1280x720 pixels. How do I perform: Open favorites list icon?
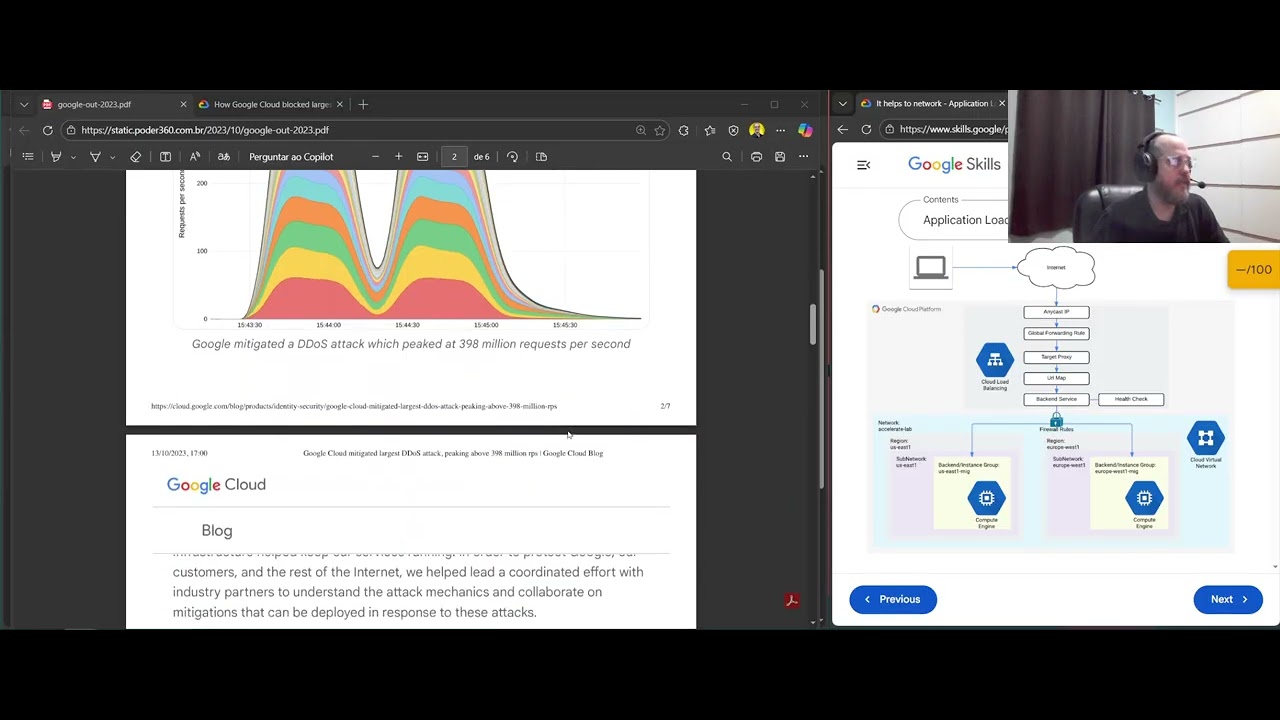point(710,130)
